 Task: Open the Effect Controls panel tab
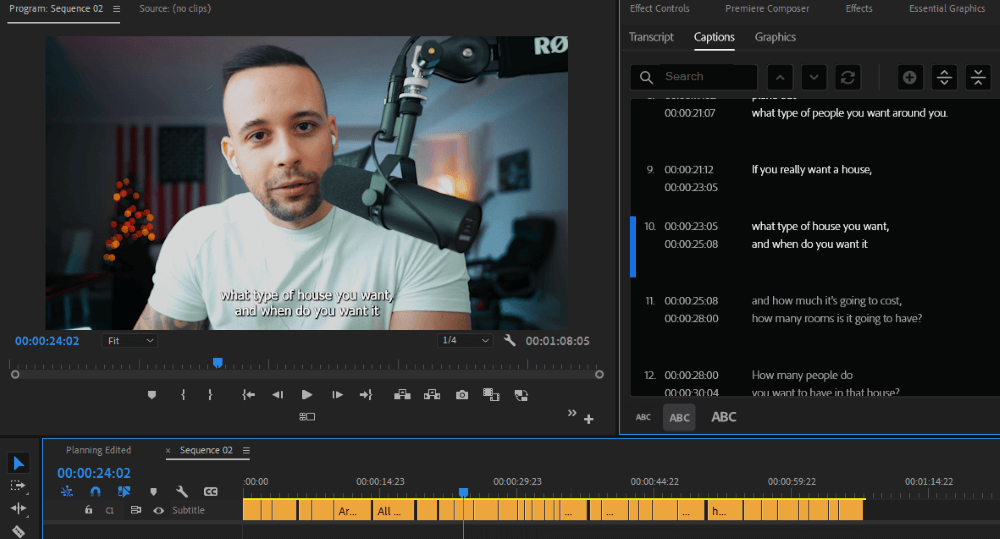659,8
